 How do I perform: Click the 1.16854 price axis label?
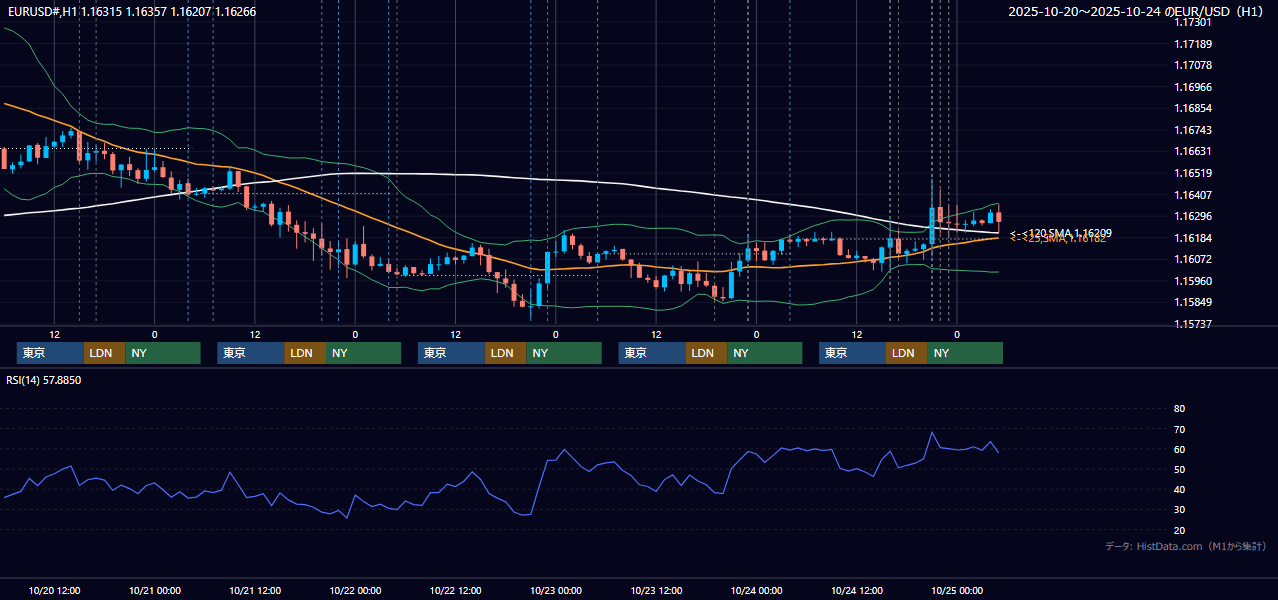(1192, 108)
